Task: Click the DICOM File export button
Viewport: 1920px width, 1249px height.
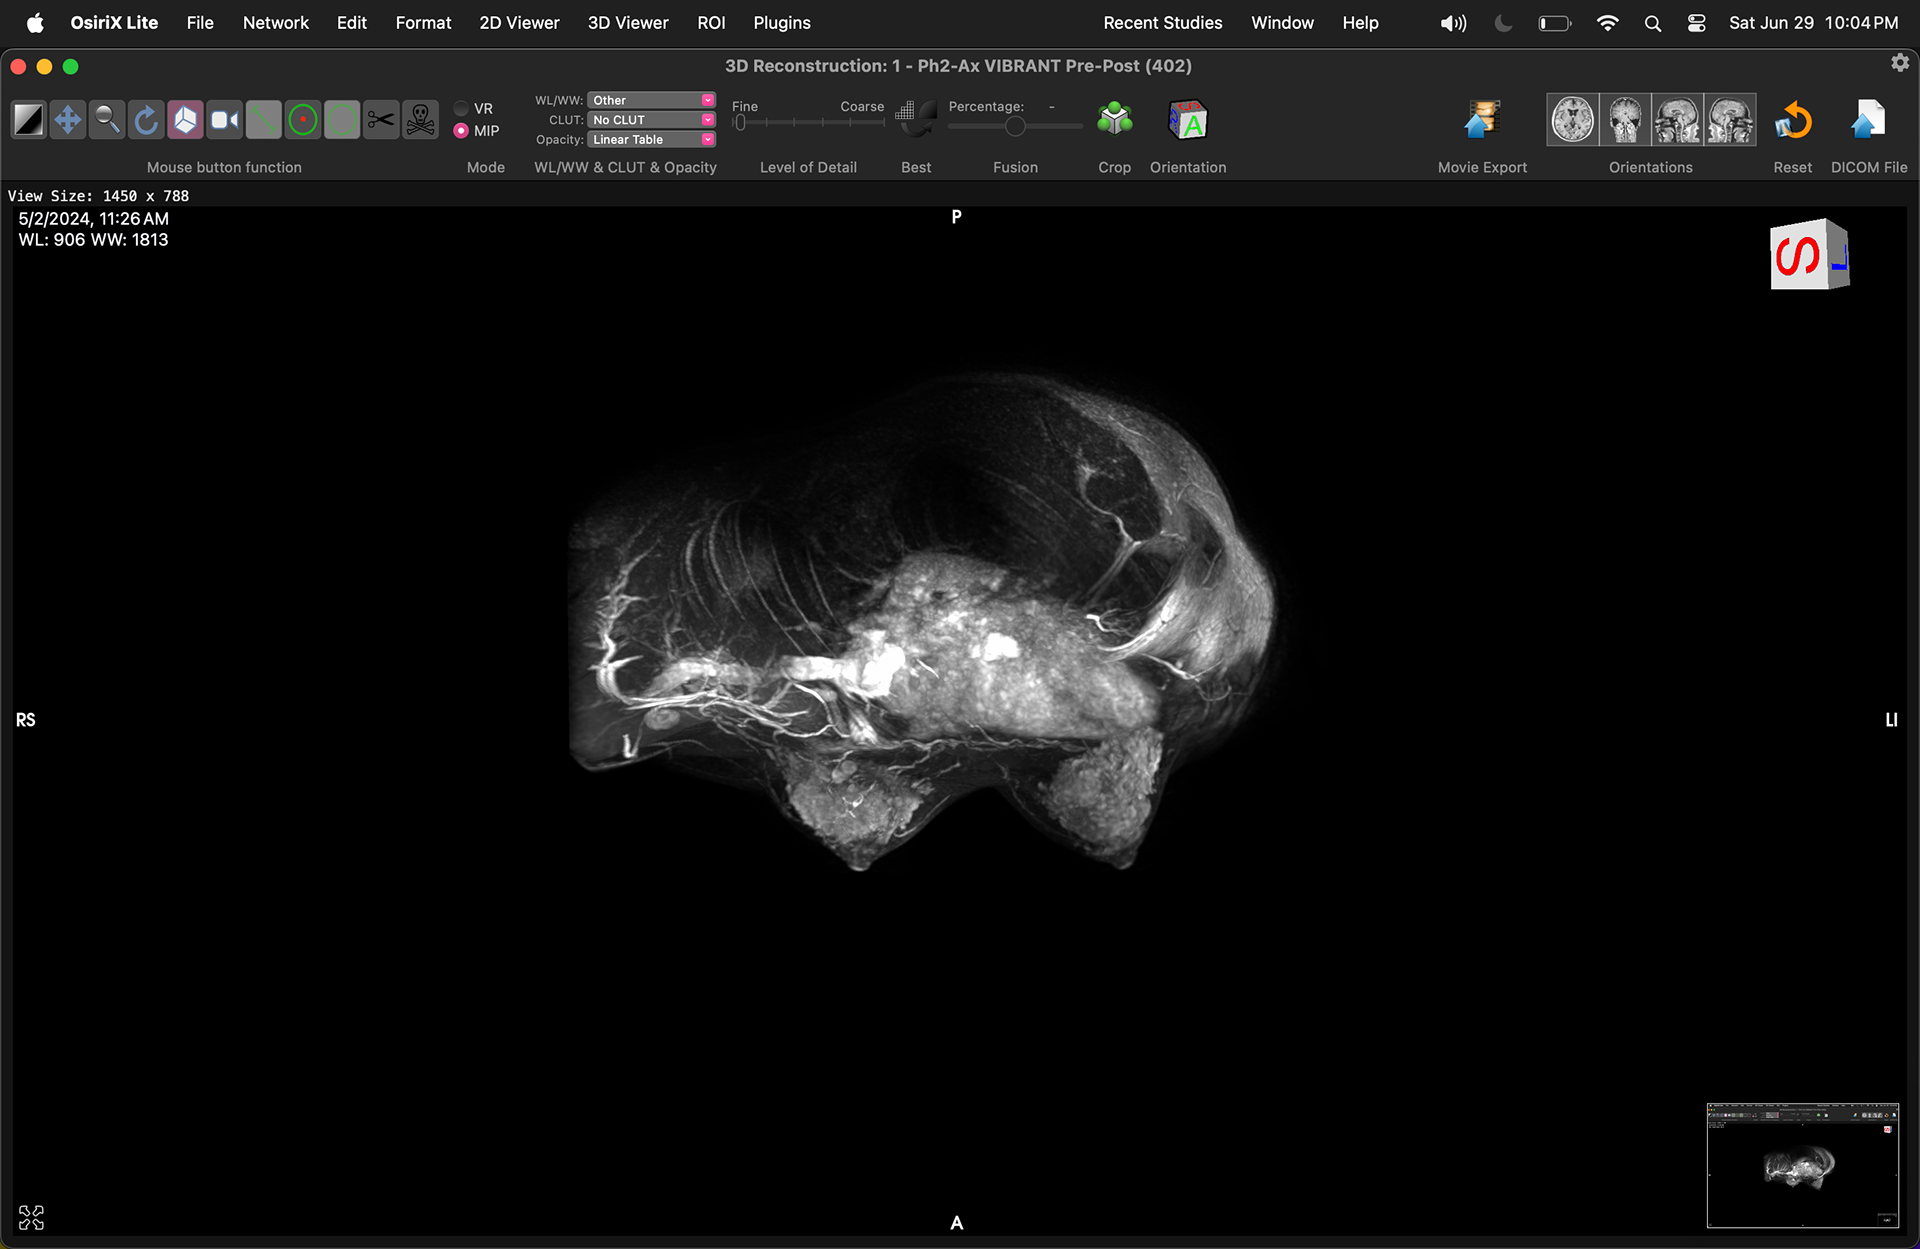Action: pos(1868,120)
